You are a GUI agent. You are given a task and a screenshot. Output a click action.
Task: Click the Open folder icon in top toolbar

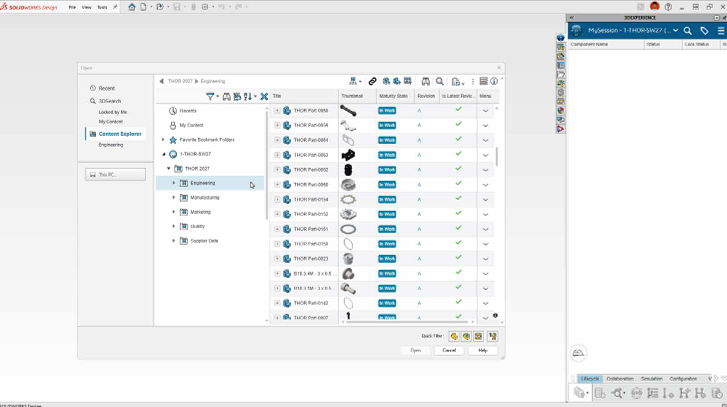point(159,7)
